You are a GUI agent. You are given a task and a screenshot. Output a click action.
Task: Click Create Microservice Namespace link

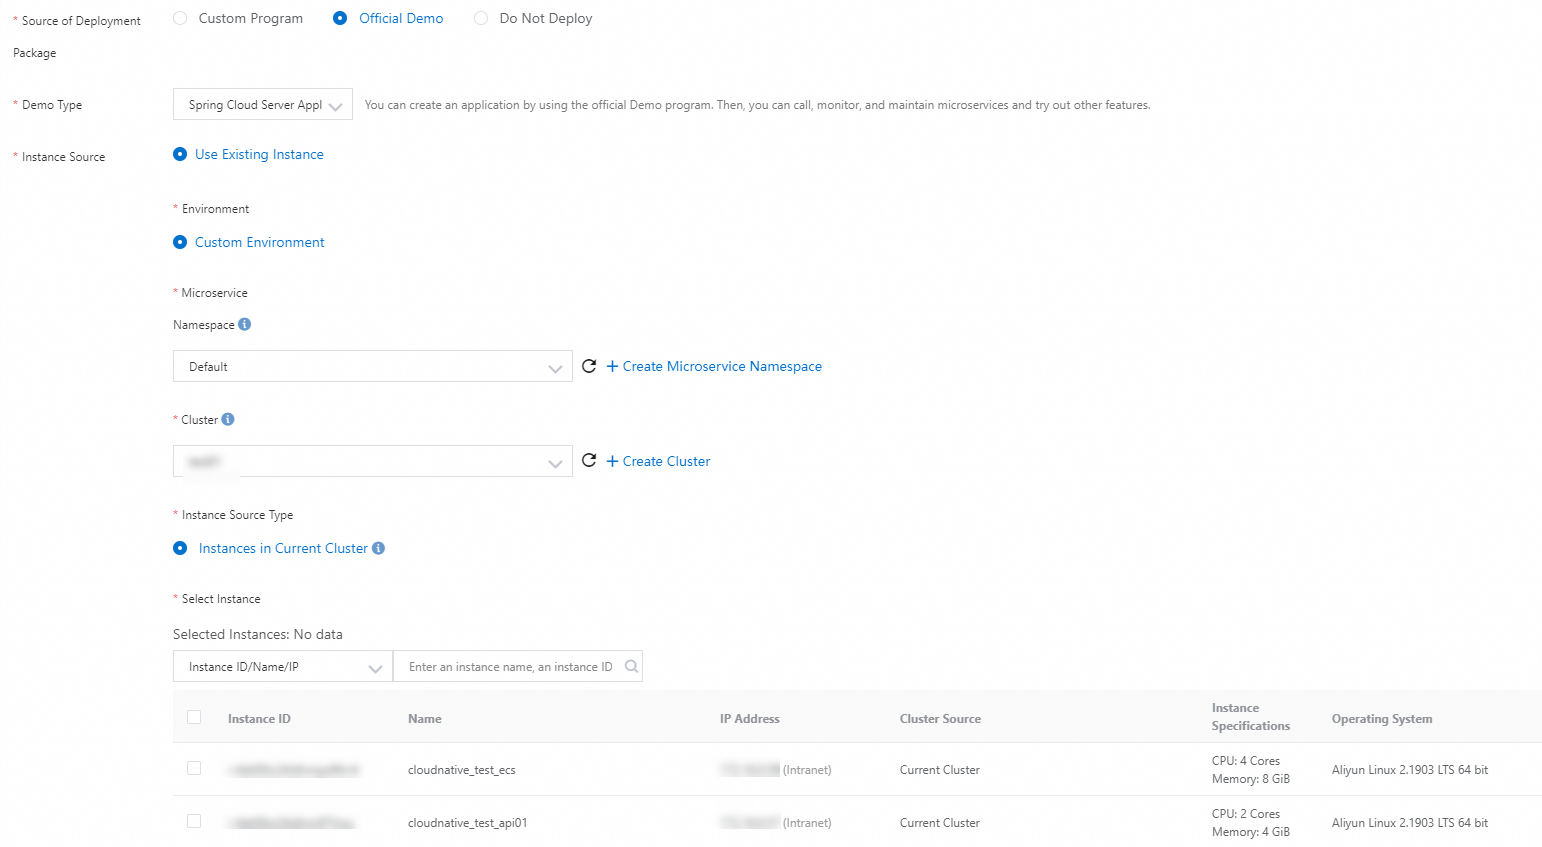tap(714, 366)
